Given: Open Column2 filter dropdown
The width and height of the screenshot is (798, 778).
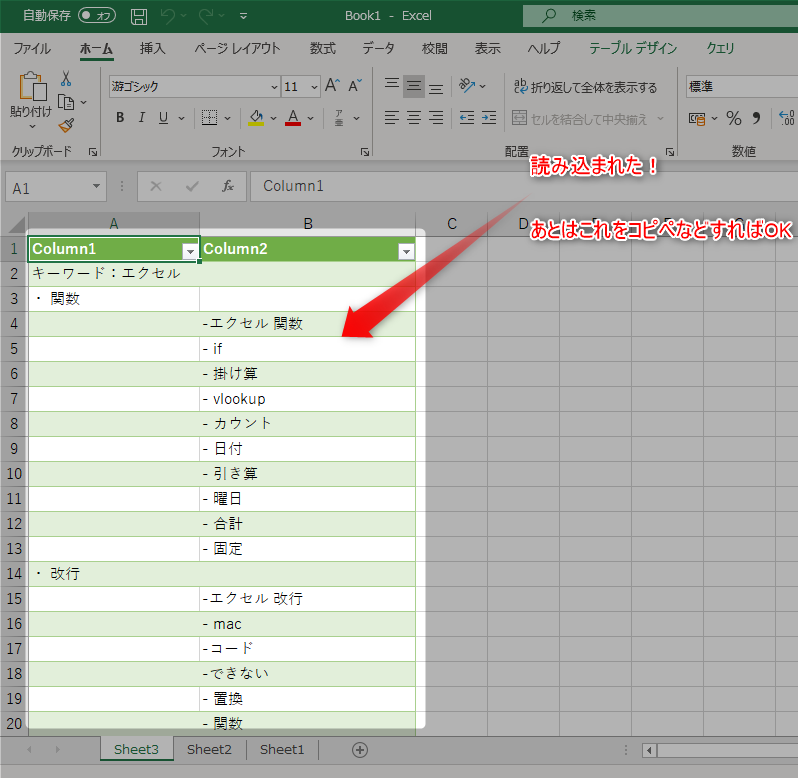Looking at the screenshot, I should point(406,251).
